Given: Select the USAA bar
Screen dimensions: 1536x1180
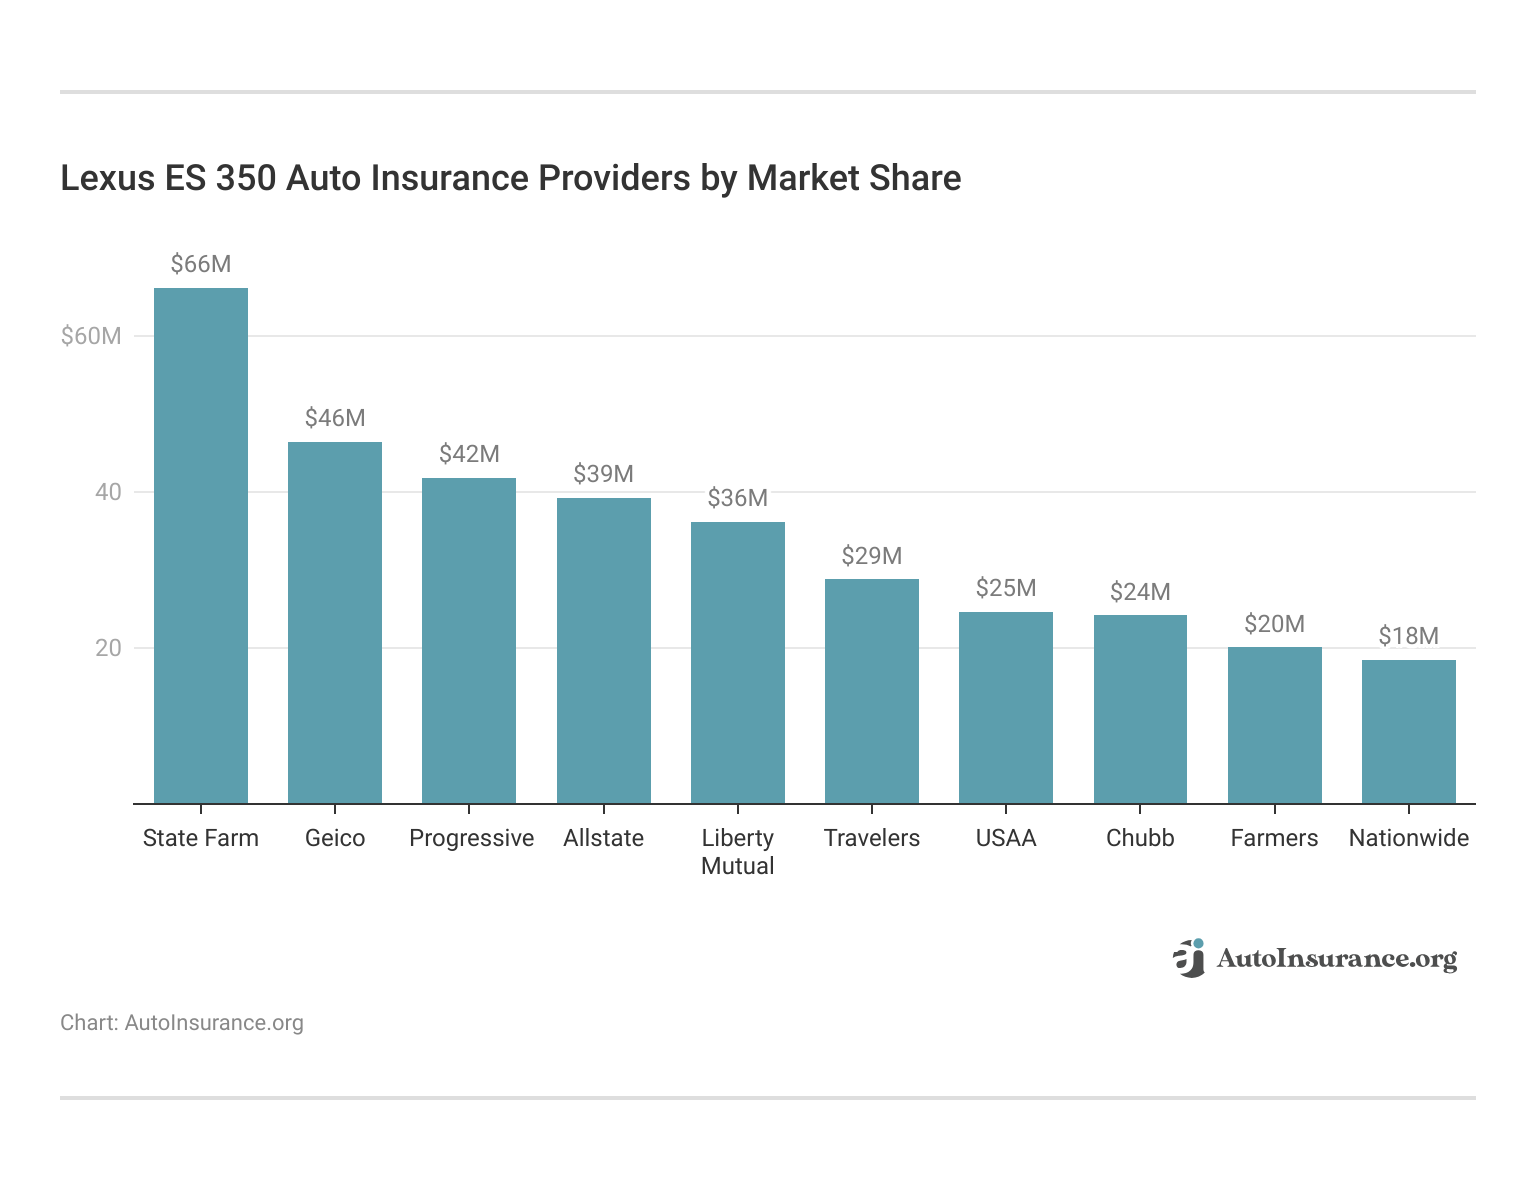Looking at the screenshot, I should tap(1006, 708).
